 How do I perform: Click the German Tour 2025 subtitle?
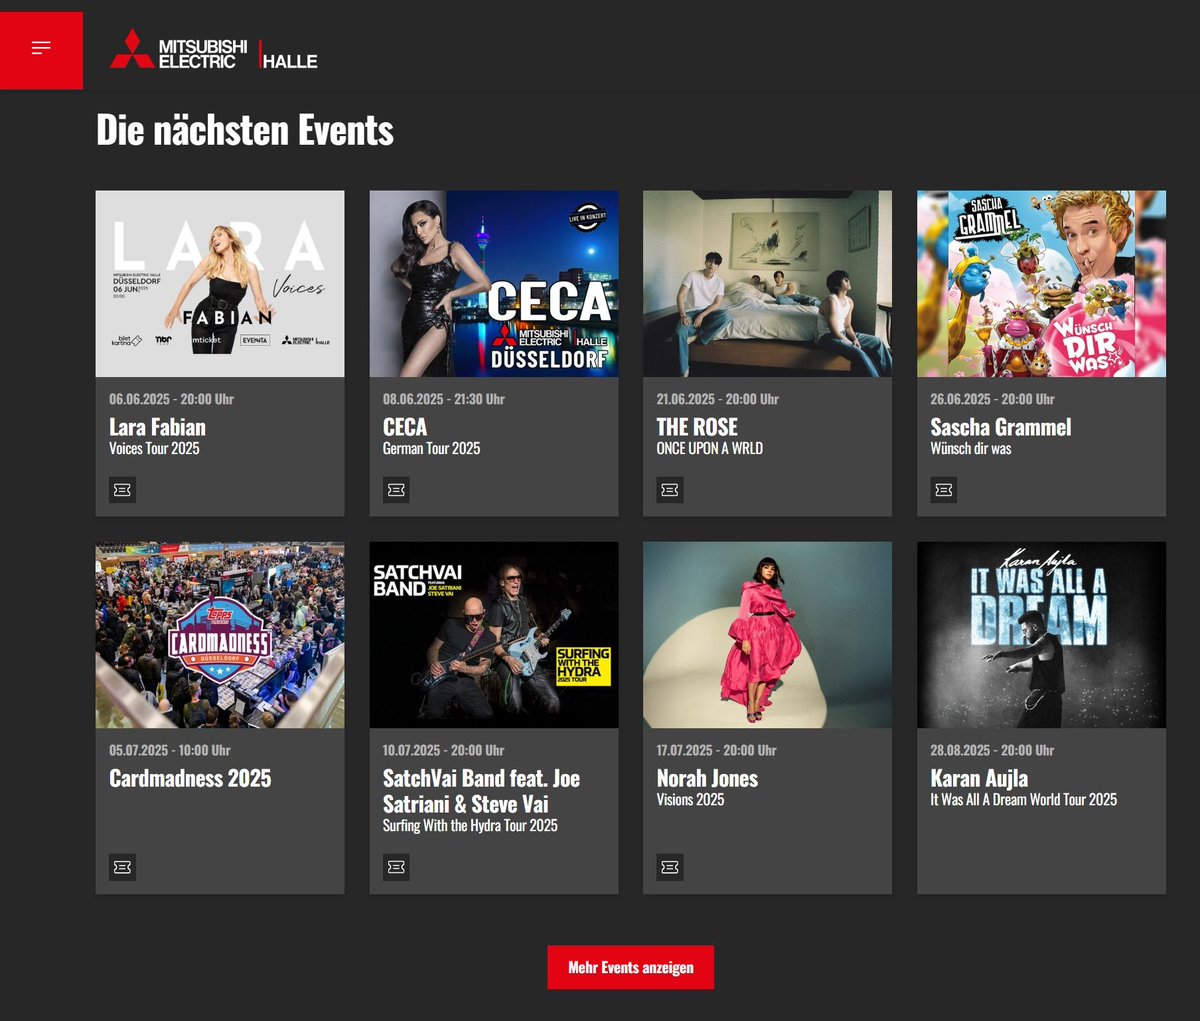[431, 449]
